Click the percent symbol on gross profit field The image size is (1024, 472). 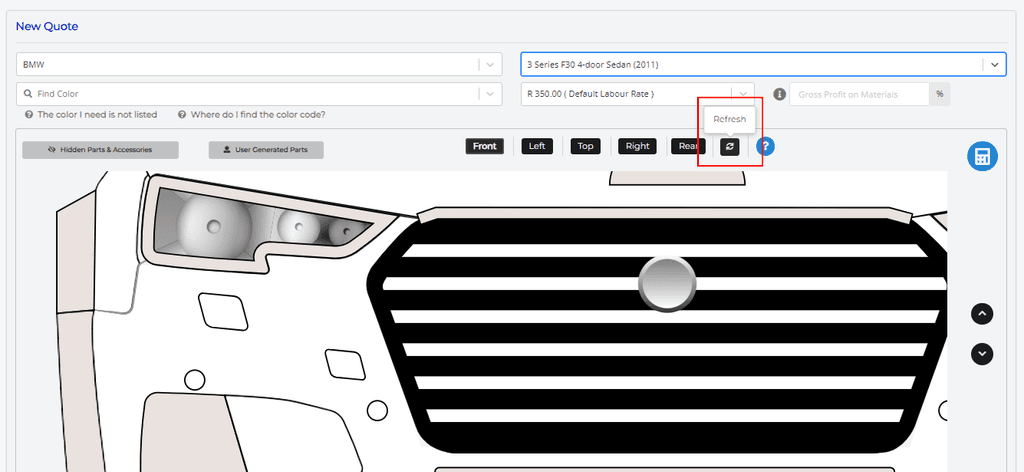[939, 94]
